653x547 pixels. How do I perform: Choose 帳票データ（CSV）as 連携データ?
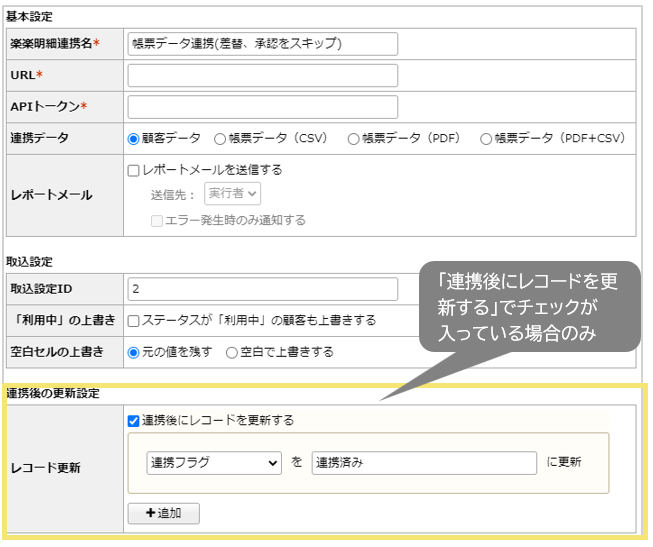point(220,139)
